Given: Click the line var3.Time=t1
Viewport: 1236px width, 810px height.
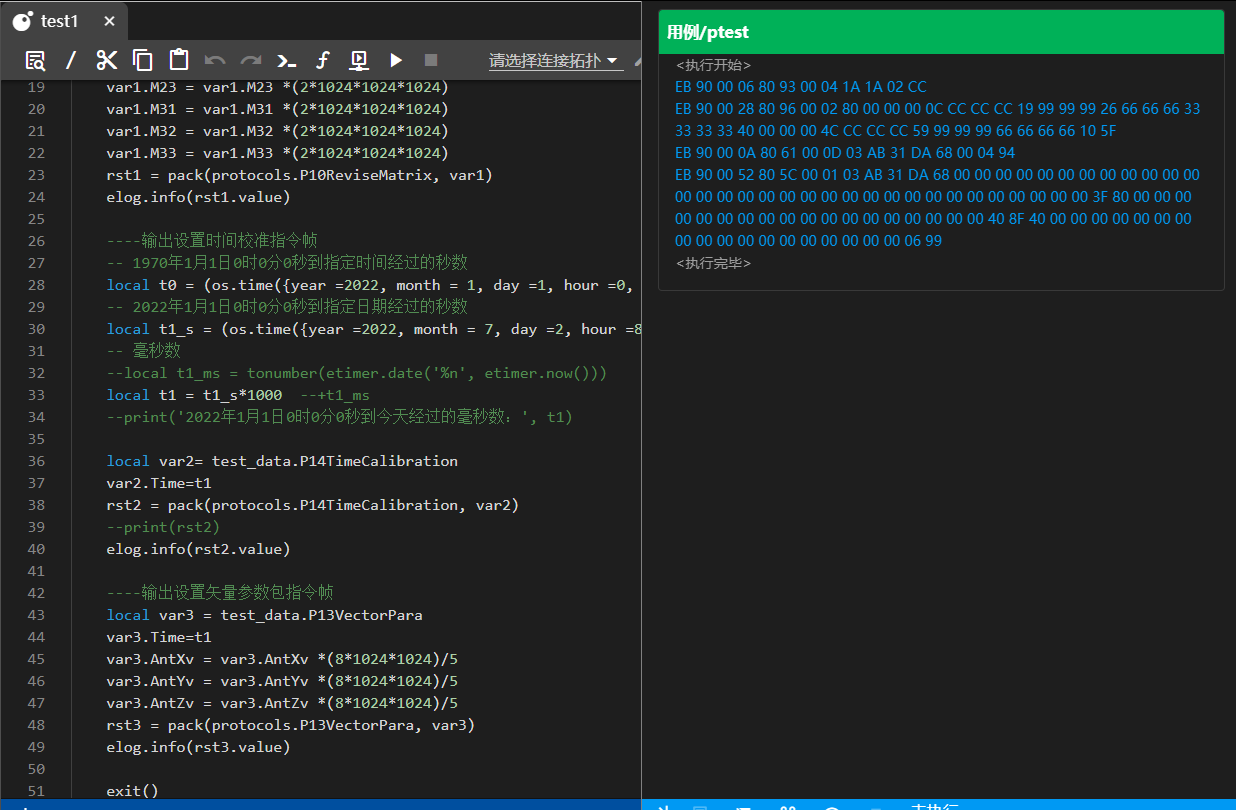Looking at the screenshot, I should coord(159,637).
